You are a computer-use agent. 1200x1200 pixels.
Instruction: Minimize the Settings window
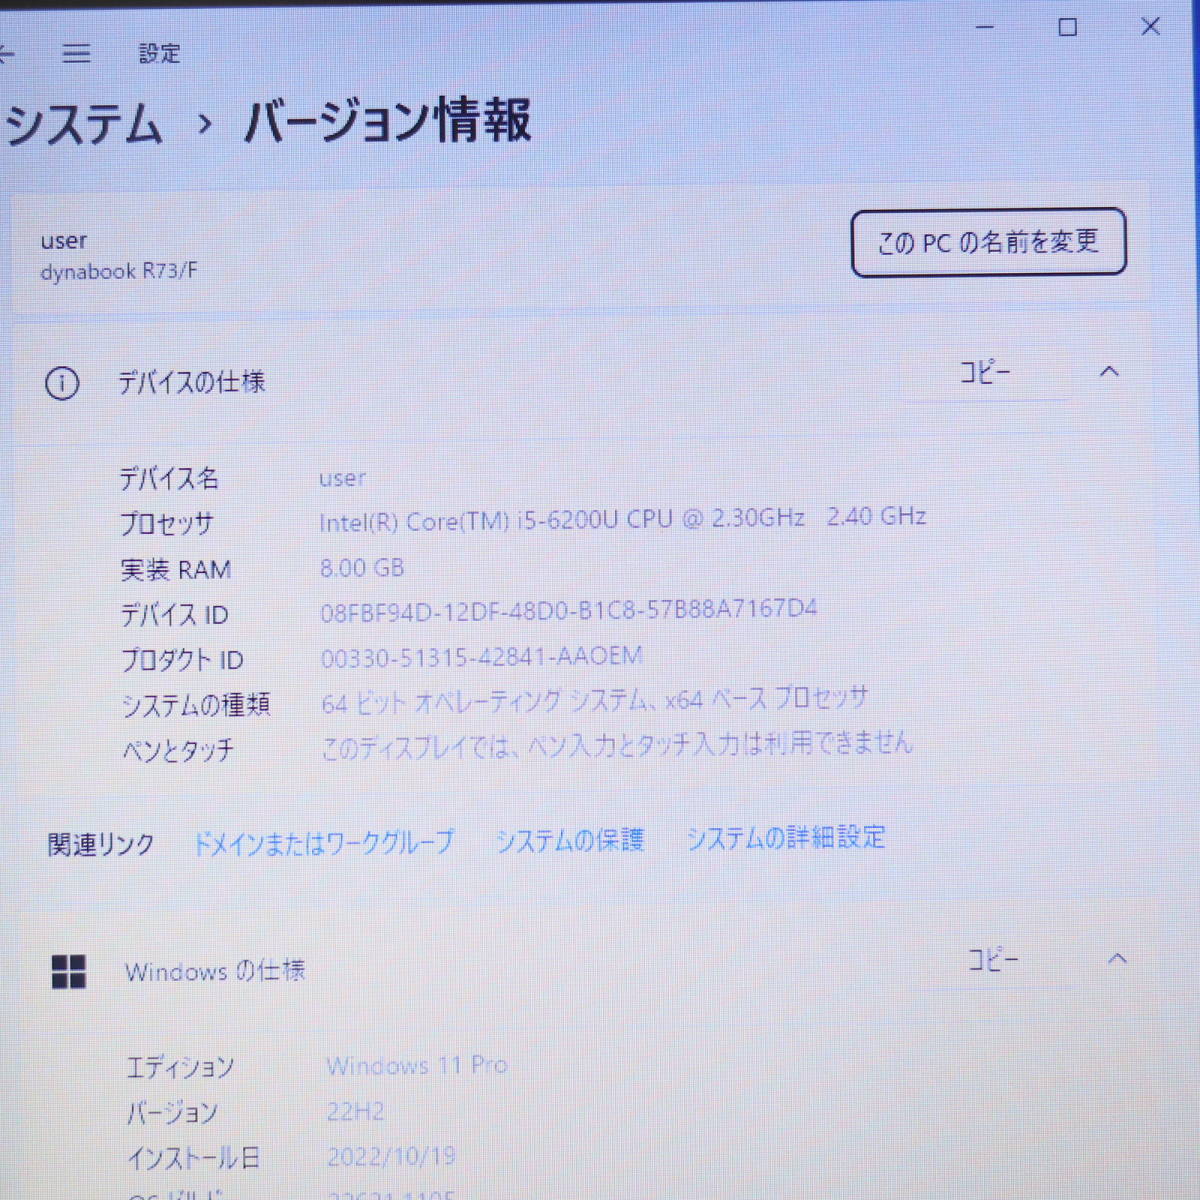point(985,28)
